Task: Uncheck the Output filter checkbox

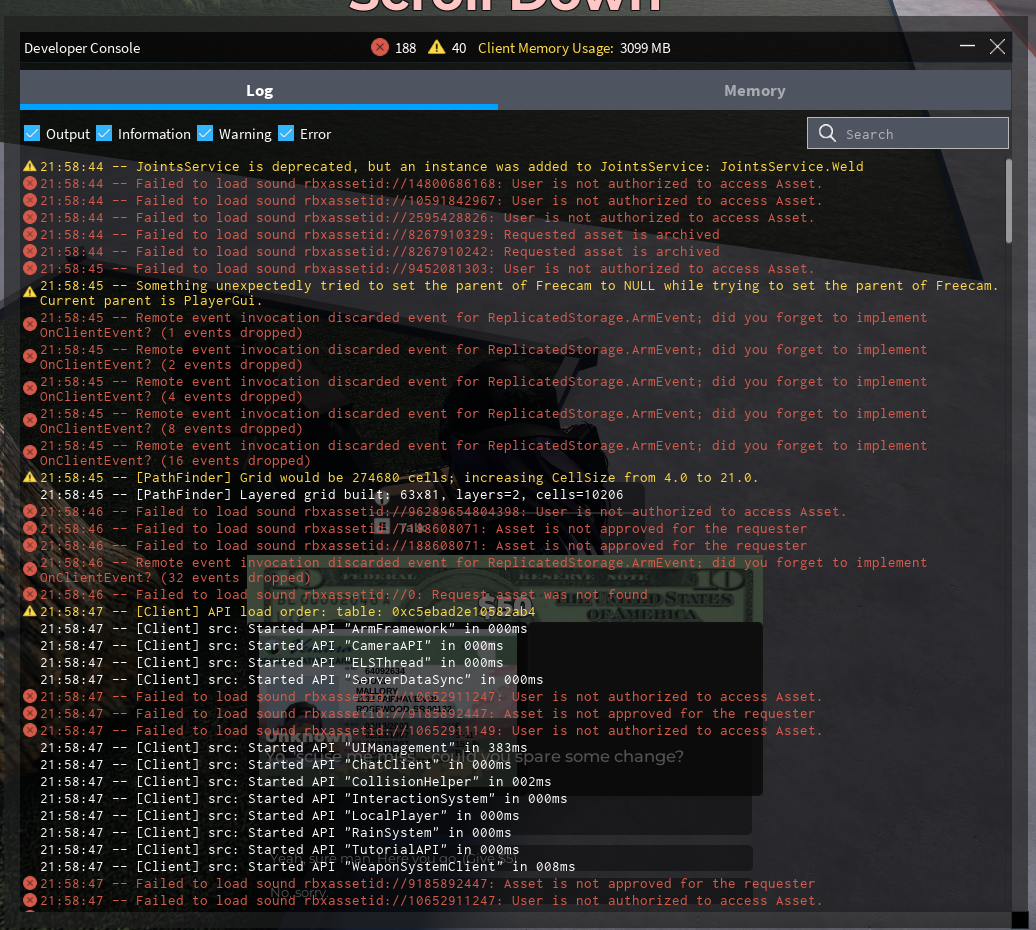Action: (32, 133)
